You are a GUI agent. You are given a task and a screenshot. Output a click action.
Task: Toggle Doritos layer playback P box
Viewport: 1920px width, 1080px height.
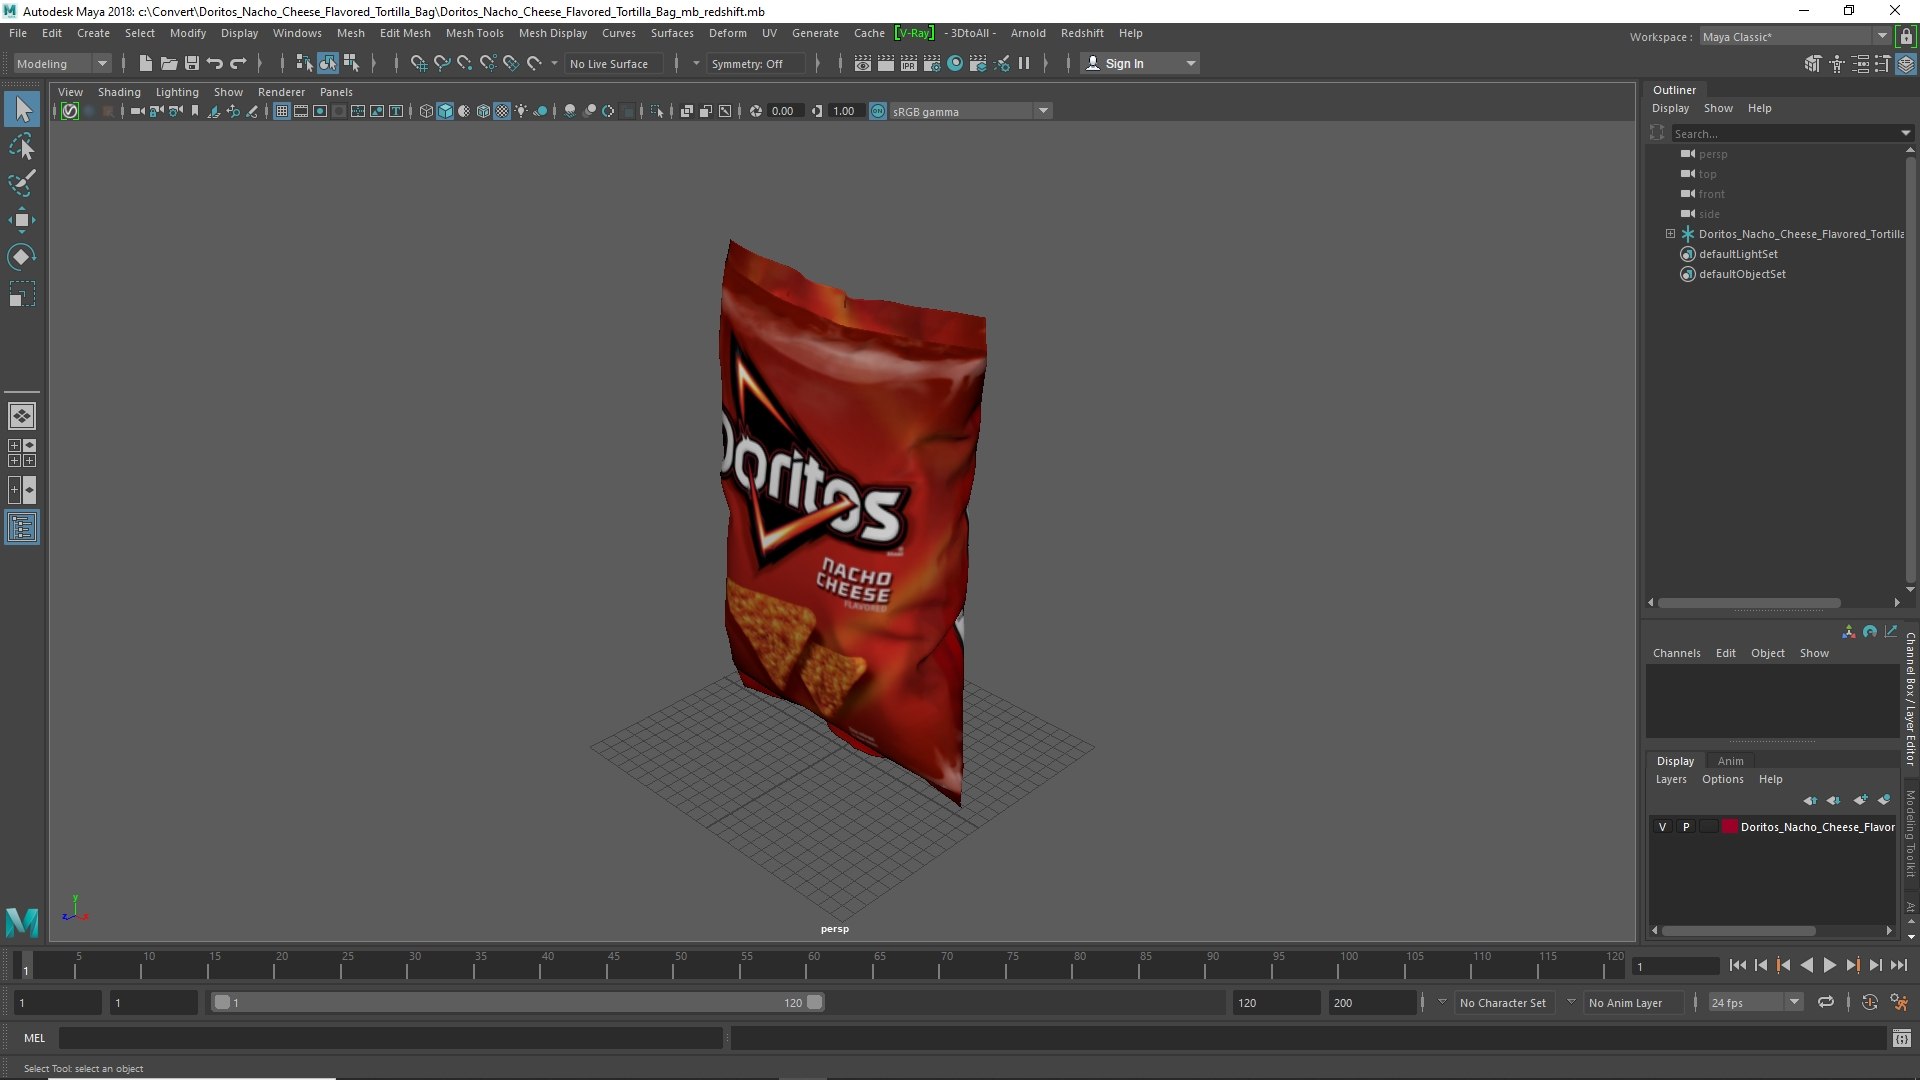coord(1686,827)
